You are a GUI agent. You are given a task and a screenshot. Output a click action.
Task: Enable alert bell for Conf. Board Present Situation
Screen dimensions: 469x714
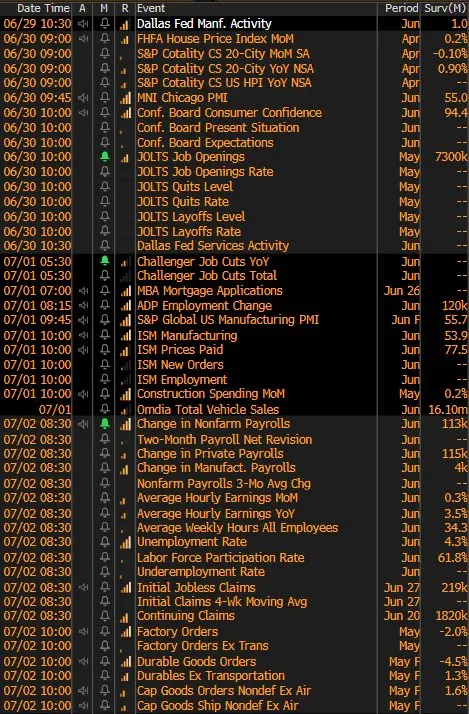coord(105,128)
